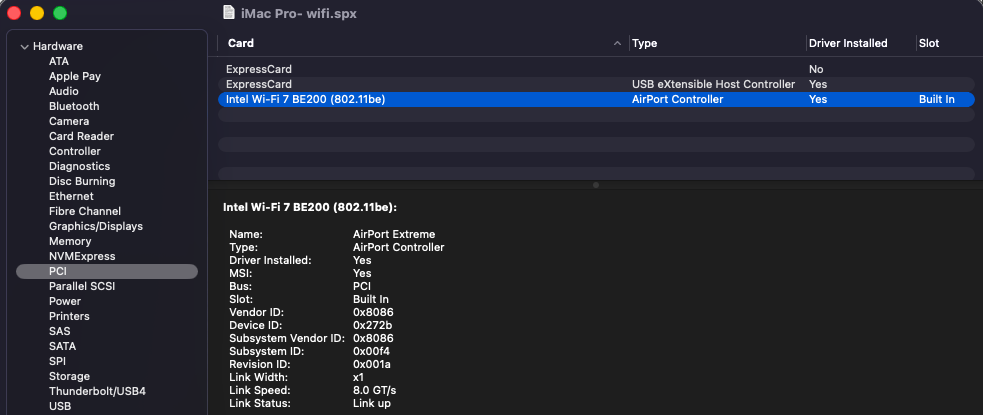
Task: Click the detail heading Intel Wi-Fi 7 BE200
Action: click(310, 208)
